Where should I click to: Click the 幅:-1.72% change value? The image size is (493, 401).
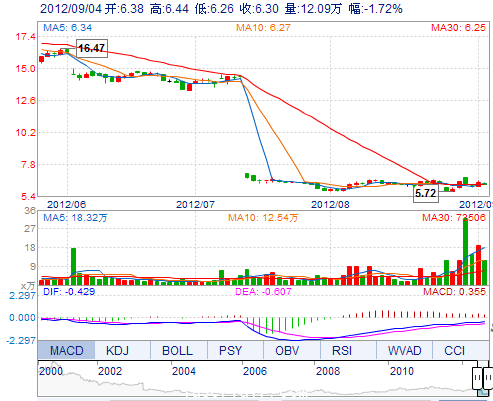[x=376, y=9]
